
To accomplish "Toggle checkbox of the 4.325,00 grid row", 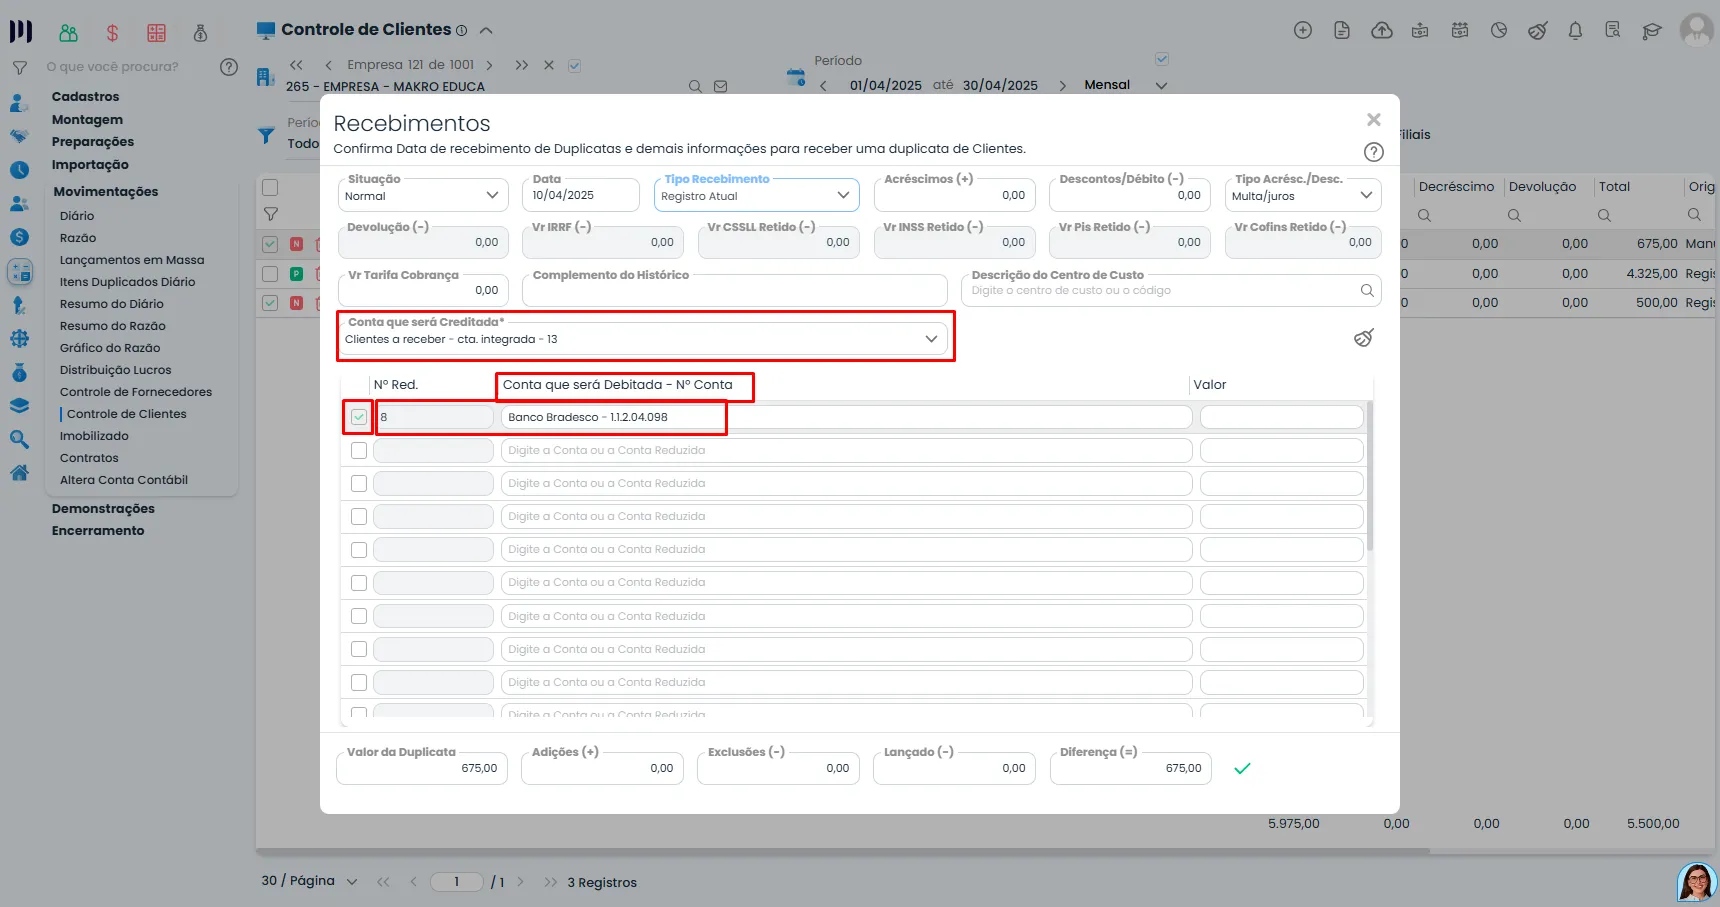I will tap(270, 273).
